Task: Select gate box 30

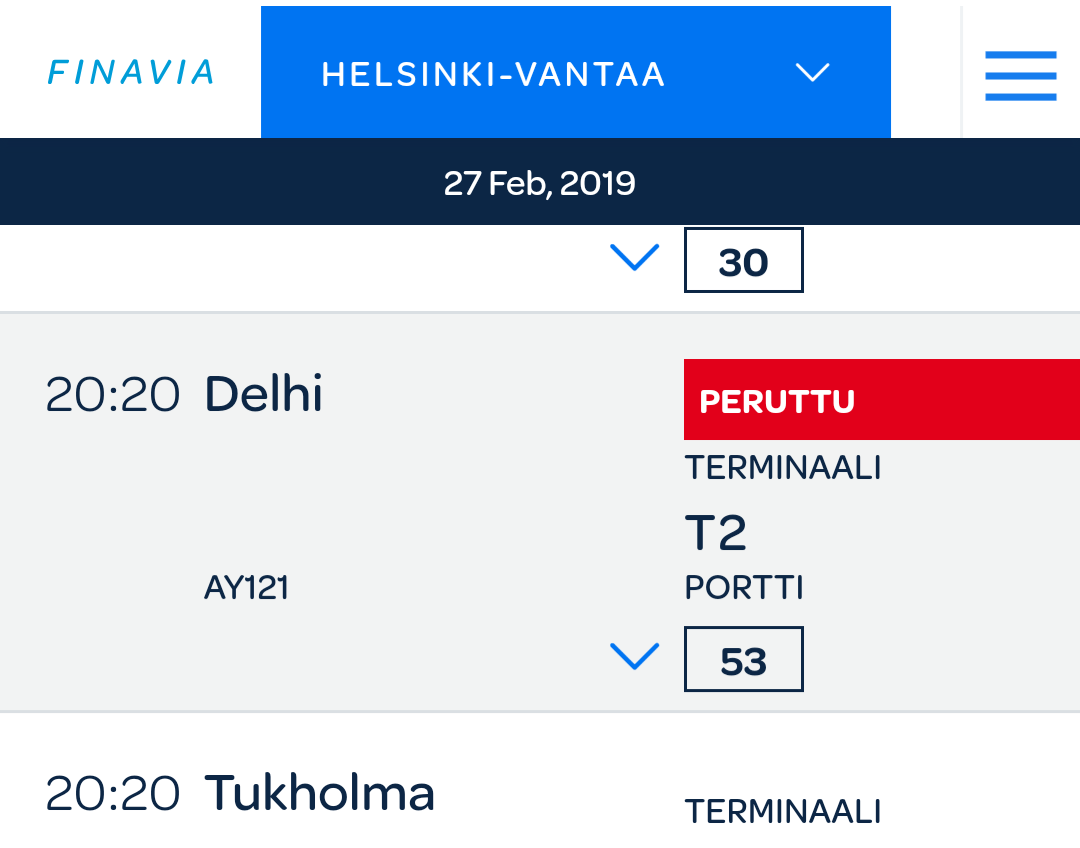Action: pos(743,261)
